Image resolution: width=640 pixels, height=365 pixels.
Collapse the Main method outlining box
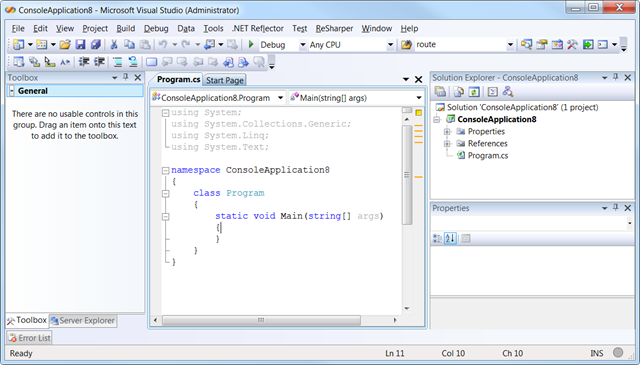pos(165,216)
